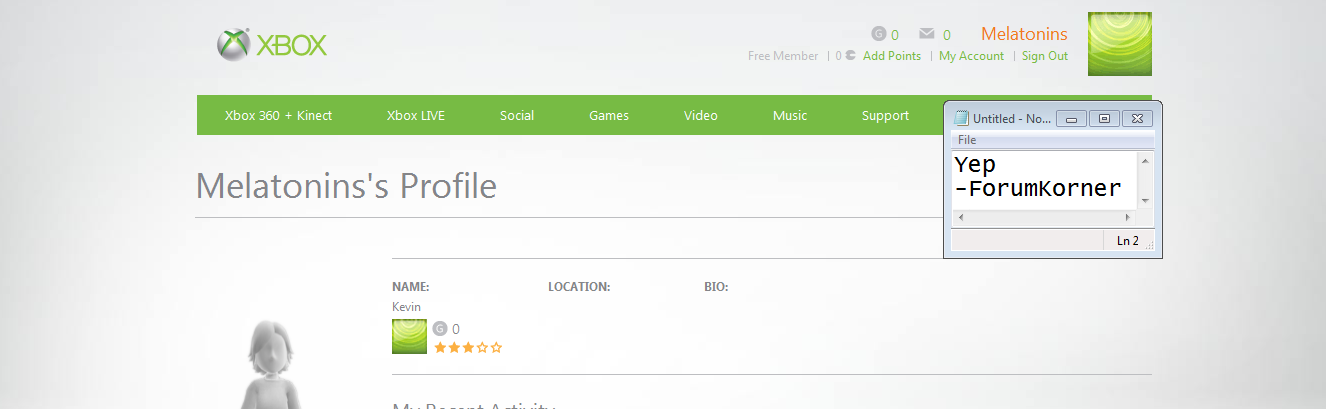Click Notepad vertical scrollbar down arrow

pos(1146,201)
